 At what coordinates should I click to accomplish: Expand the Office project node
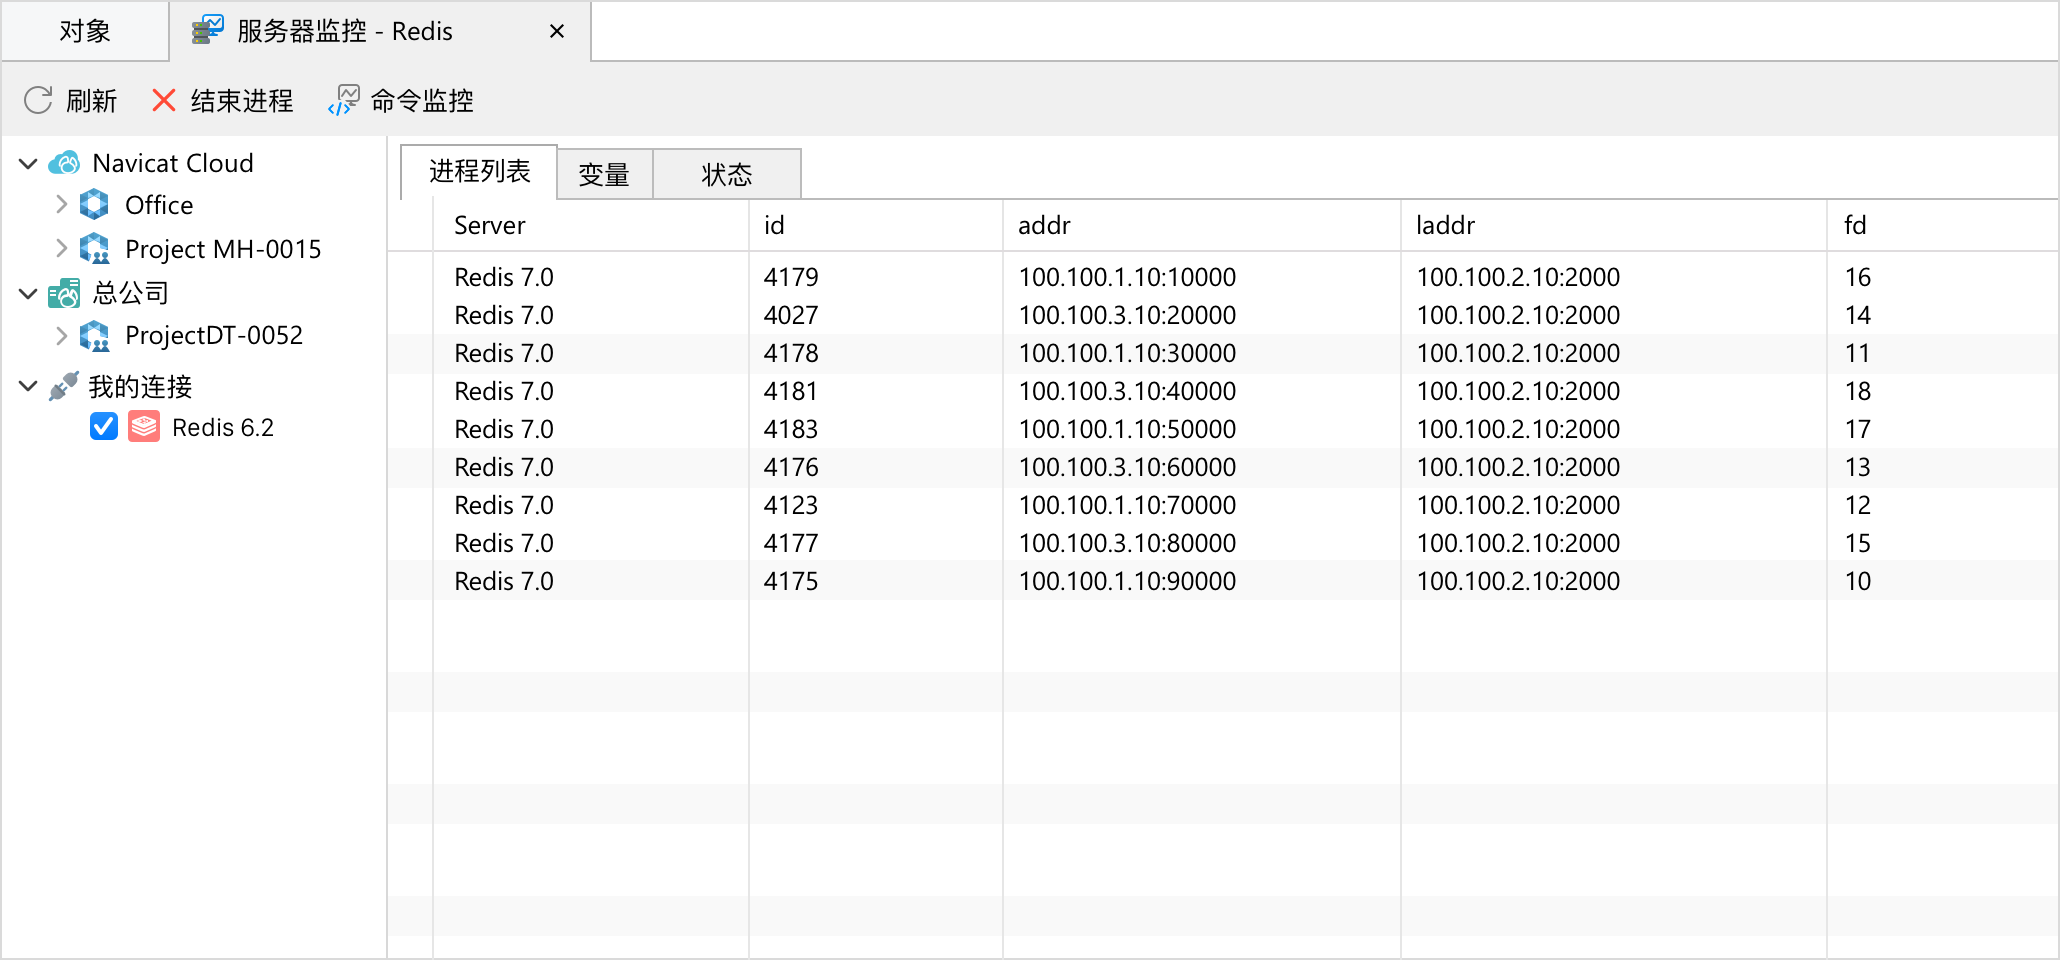pos(61,205)
